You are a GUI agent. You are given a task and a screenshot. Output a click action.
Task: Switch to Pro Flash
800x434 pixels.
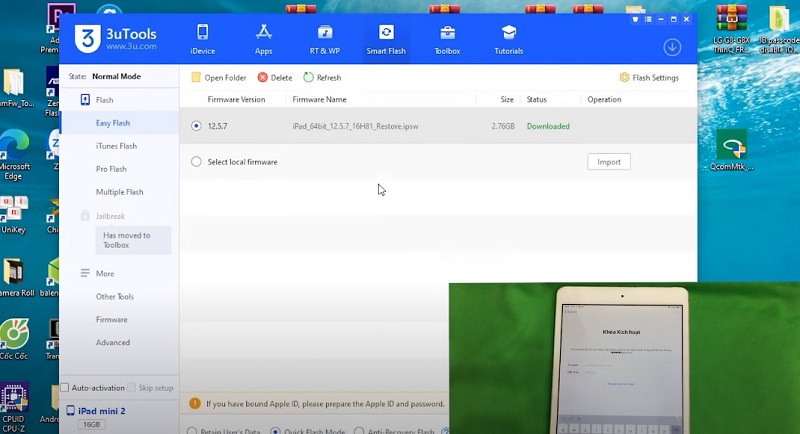[x=111, y=169]
